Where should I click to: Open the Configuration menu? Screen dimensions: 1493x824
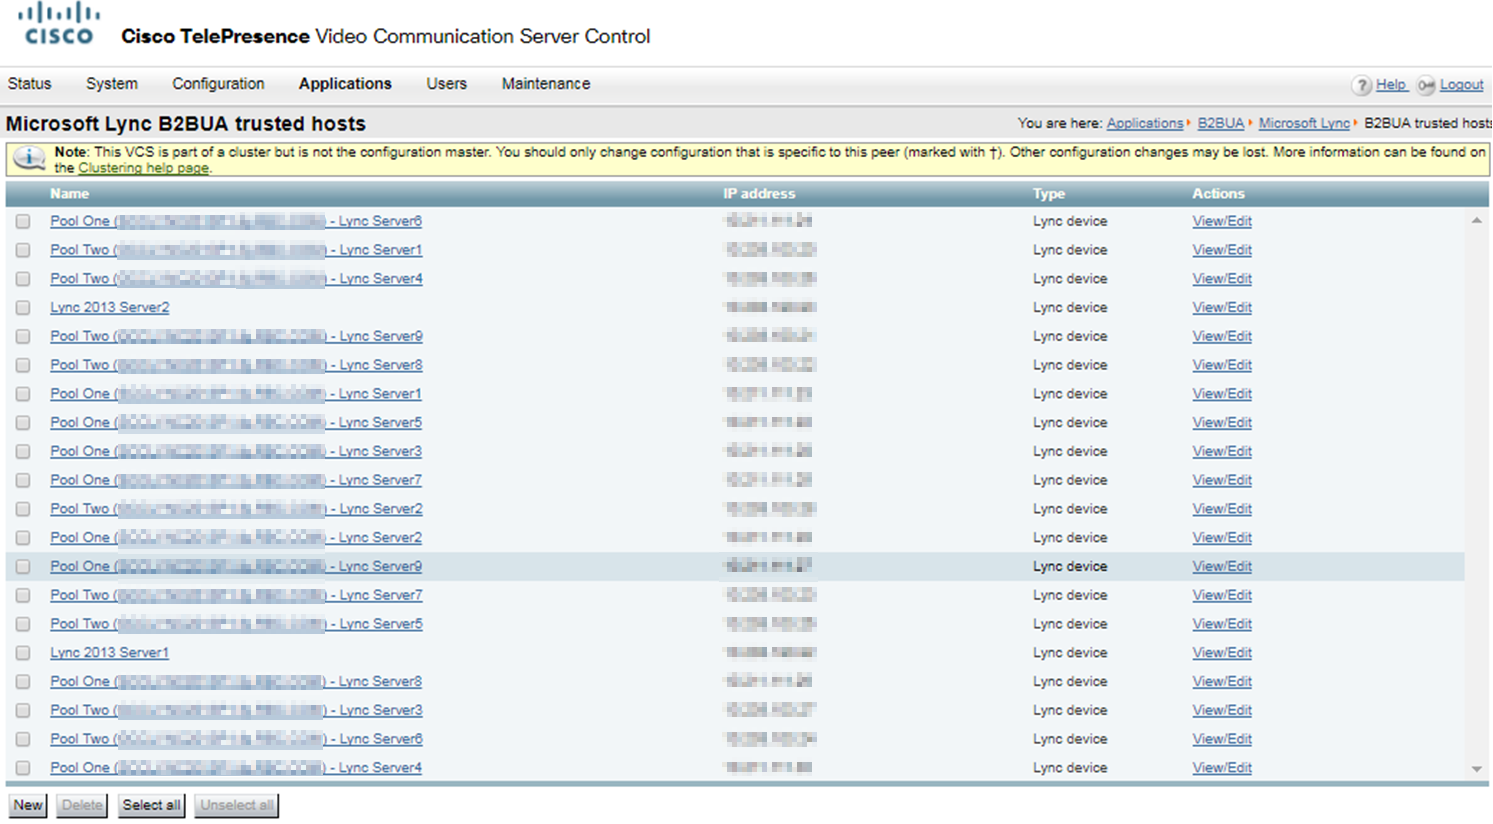click(x=218, y=84)
